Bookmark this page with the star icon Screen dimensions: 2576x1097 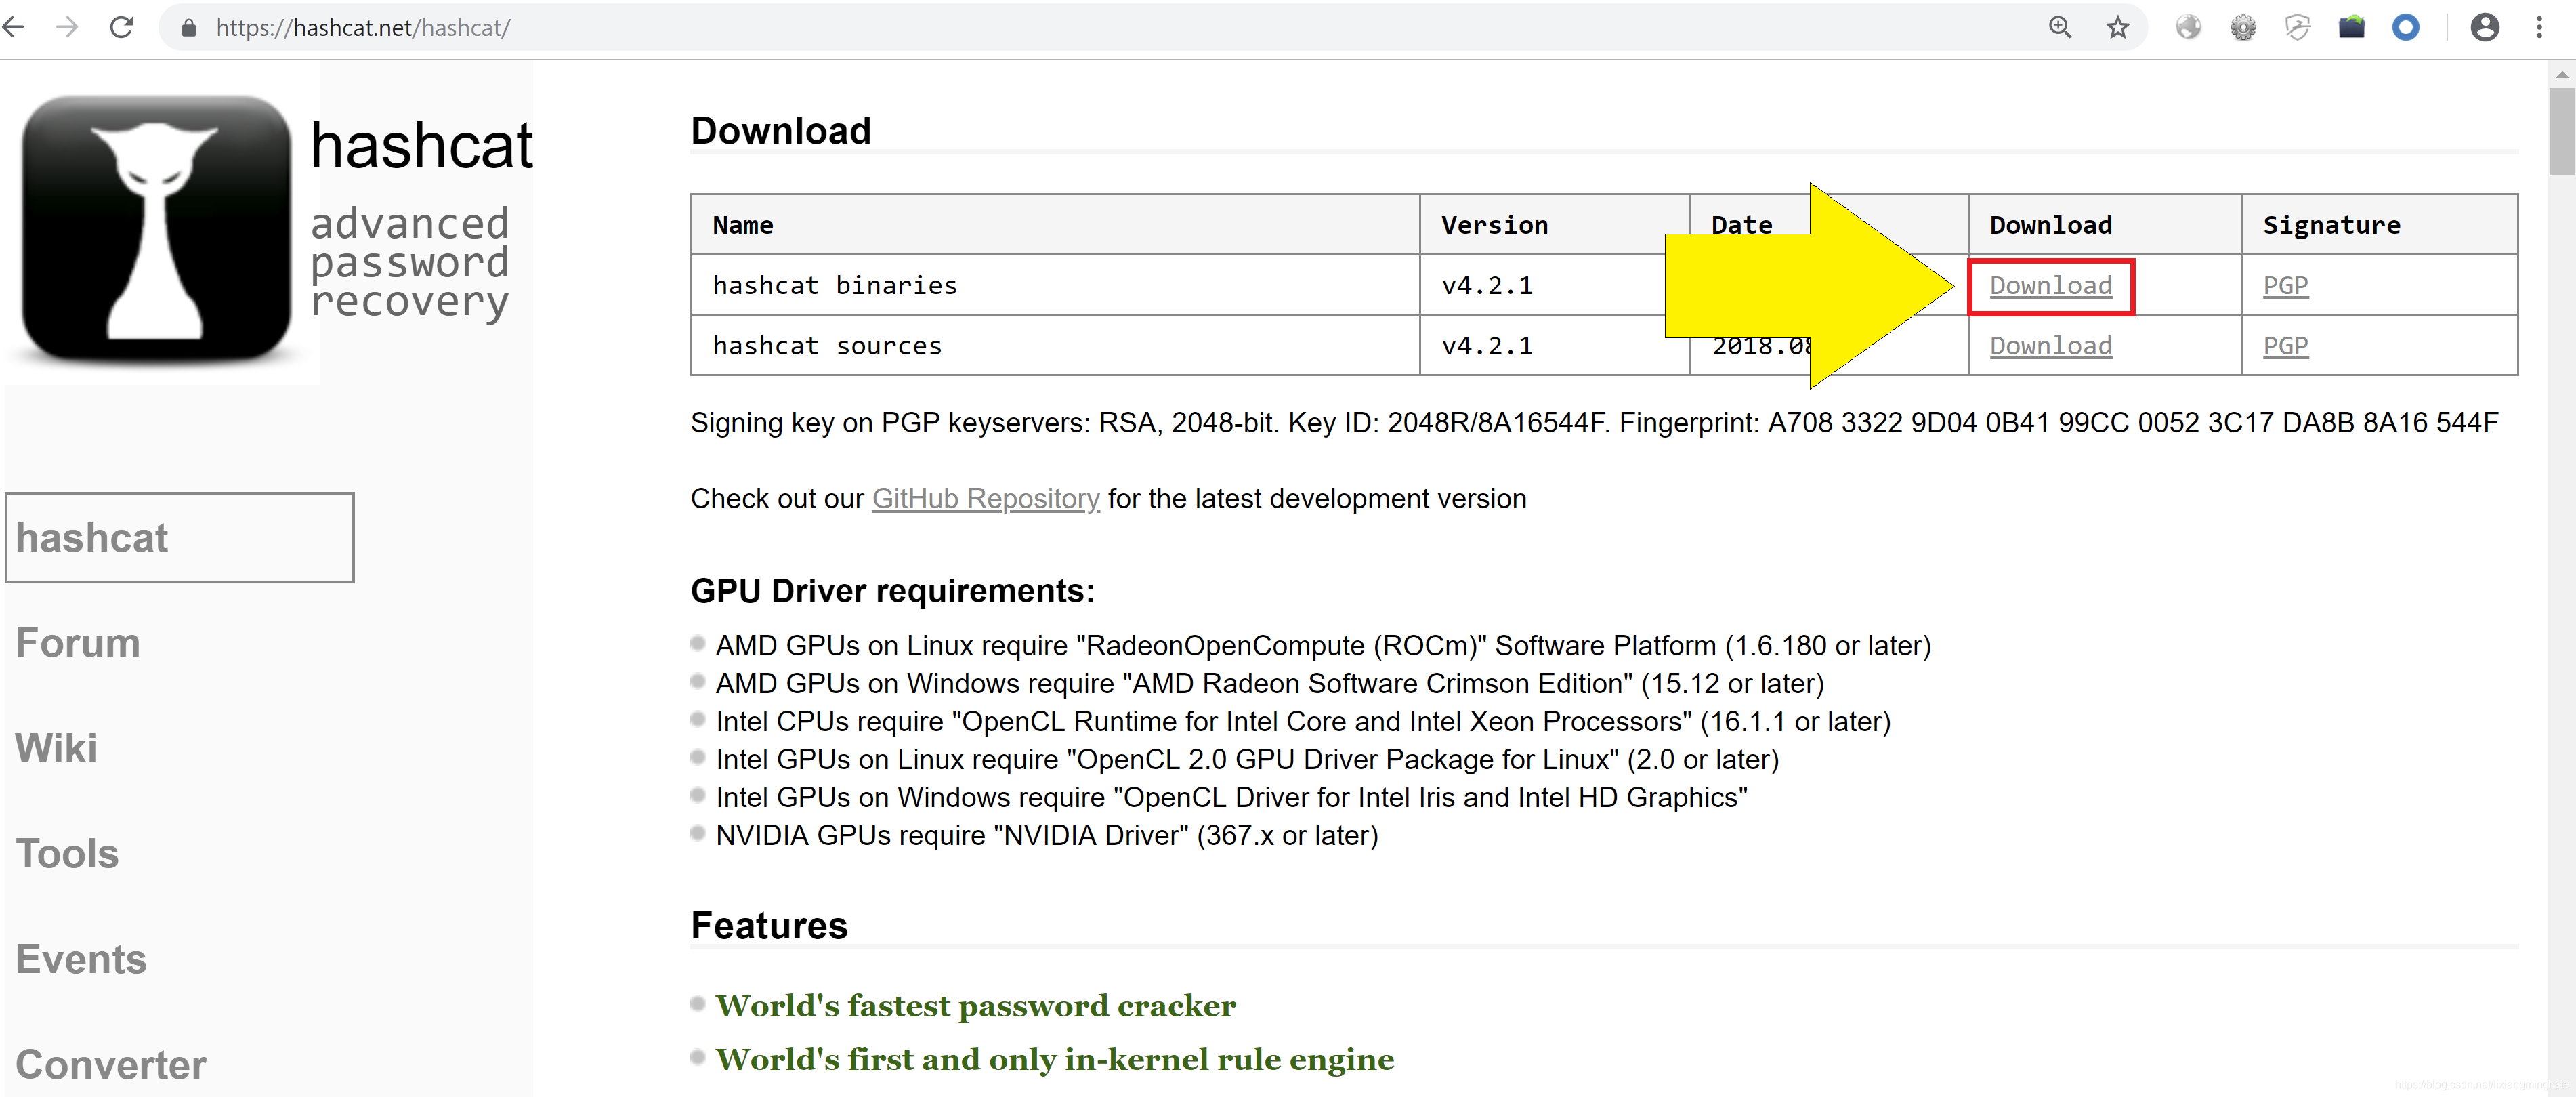point(2117,27)
